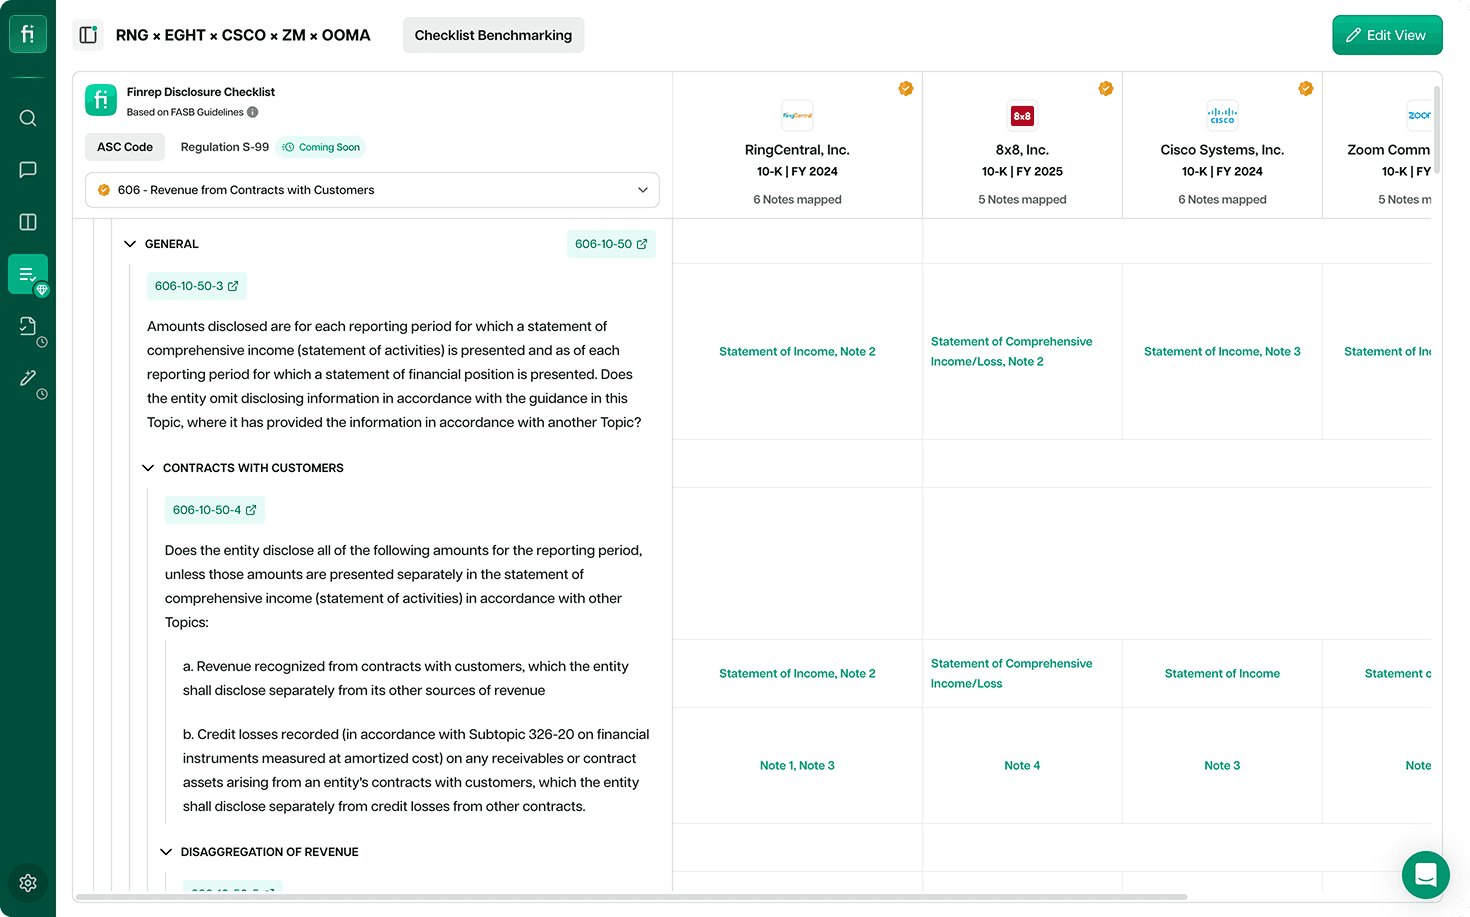
Task: Open RingCentral 'Statement of Income, Note 2' in GENERAL row
Action: (797, 352)
